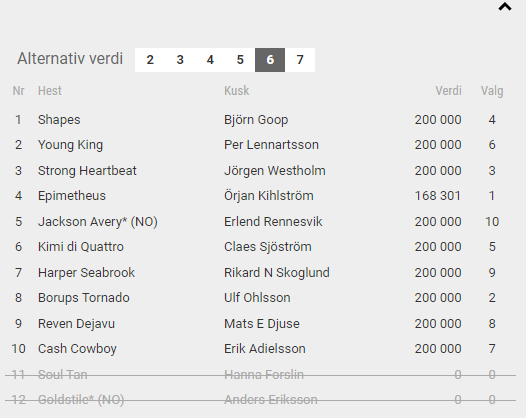
Task: Select alternative value tab 3
Action: point(180,60)
